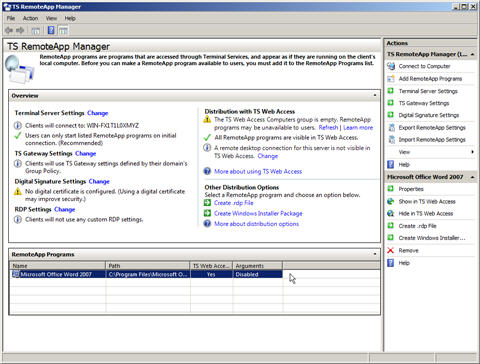Click Export RemoteApp Settings action

click(x=432, y=127)
